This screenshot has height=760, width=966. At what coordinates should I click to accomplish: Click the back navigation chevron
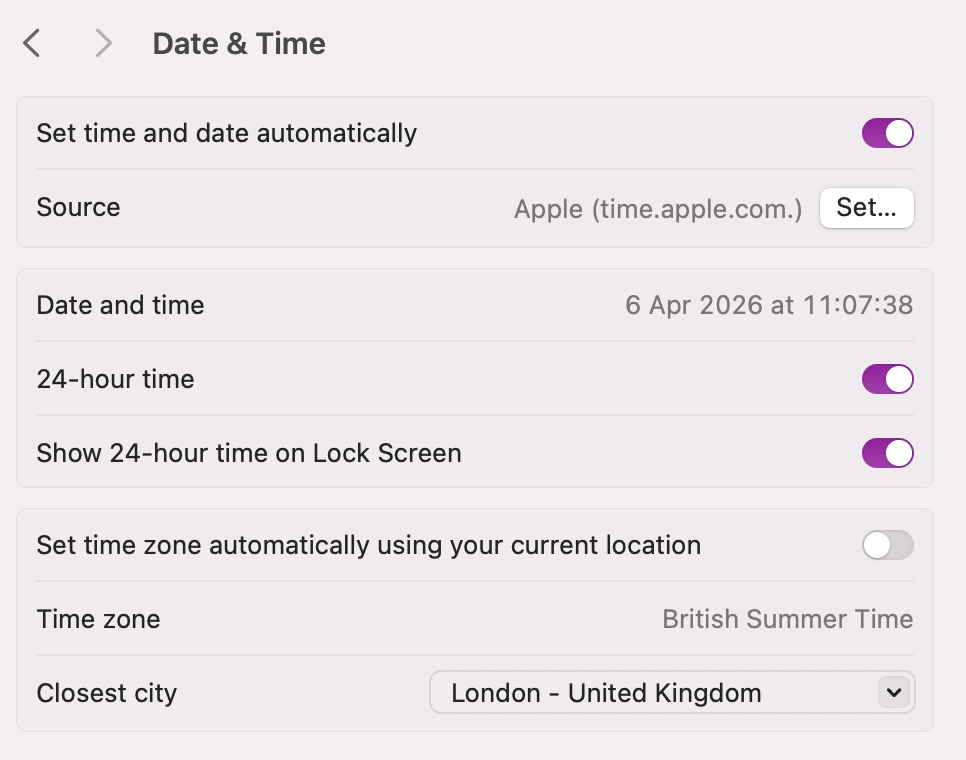(x=30, y=43)
